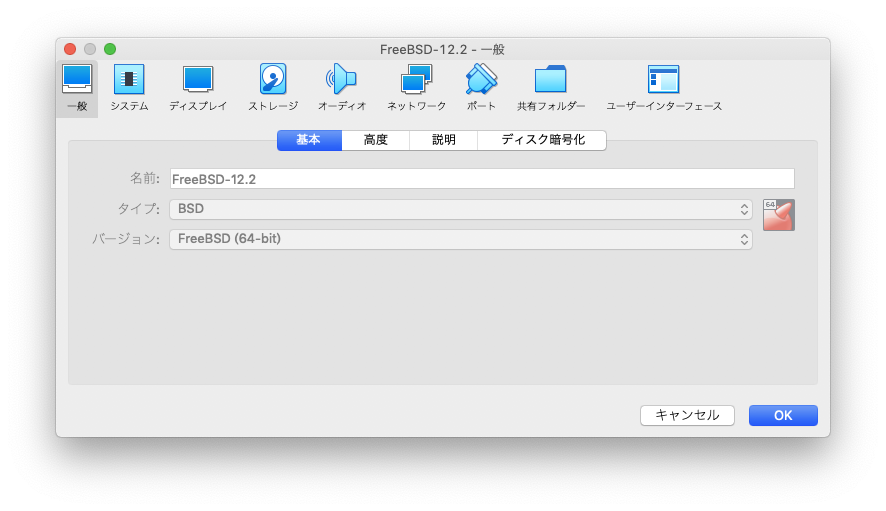The width and height of the screenshot is (886, 511).
Task: Open the ストレージ settings icon
Action: pyautogui.click(x=273, y=87)
